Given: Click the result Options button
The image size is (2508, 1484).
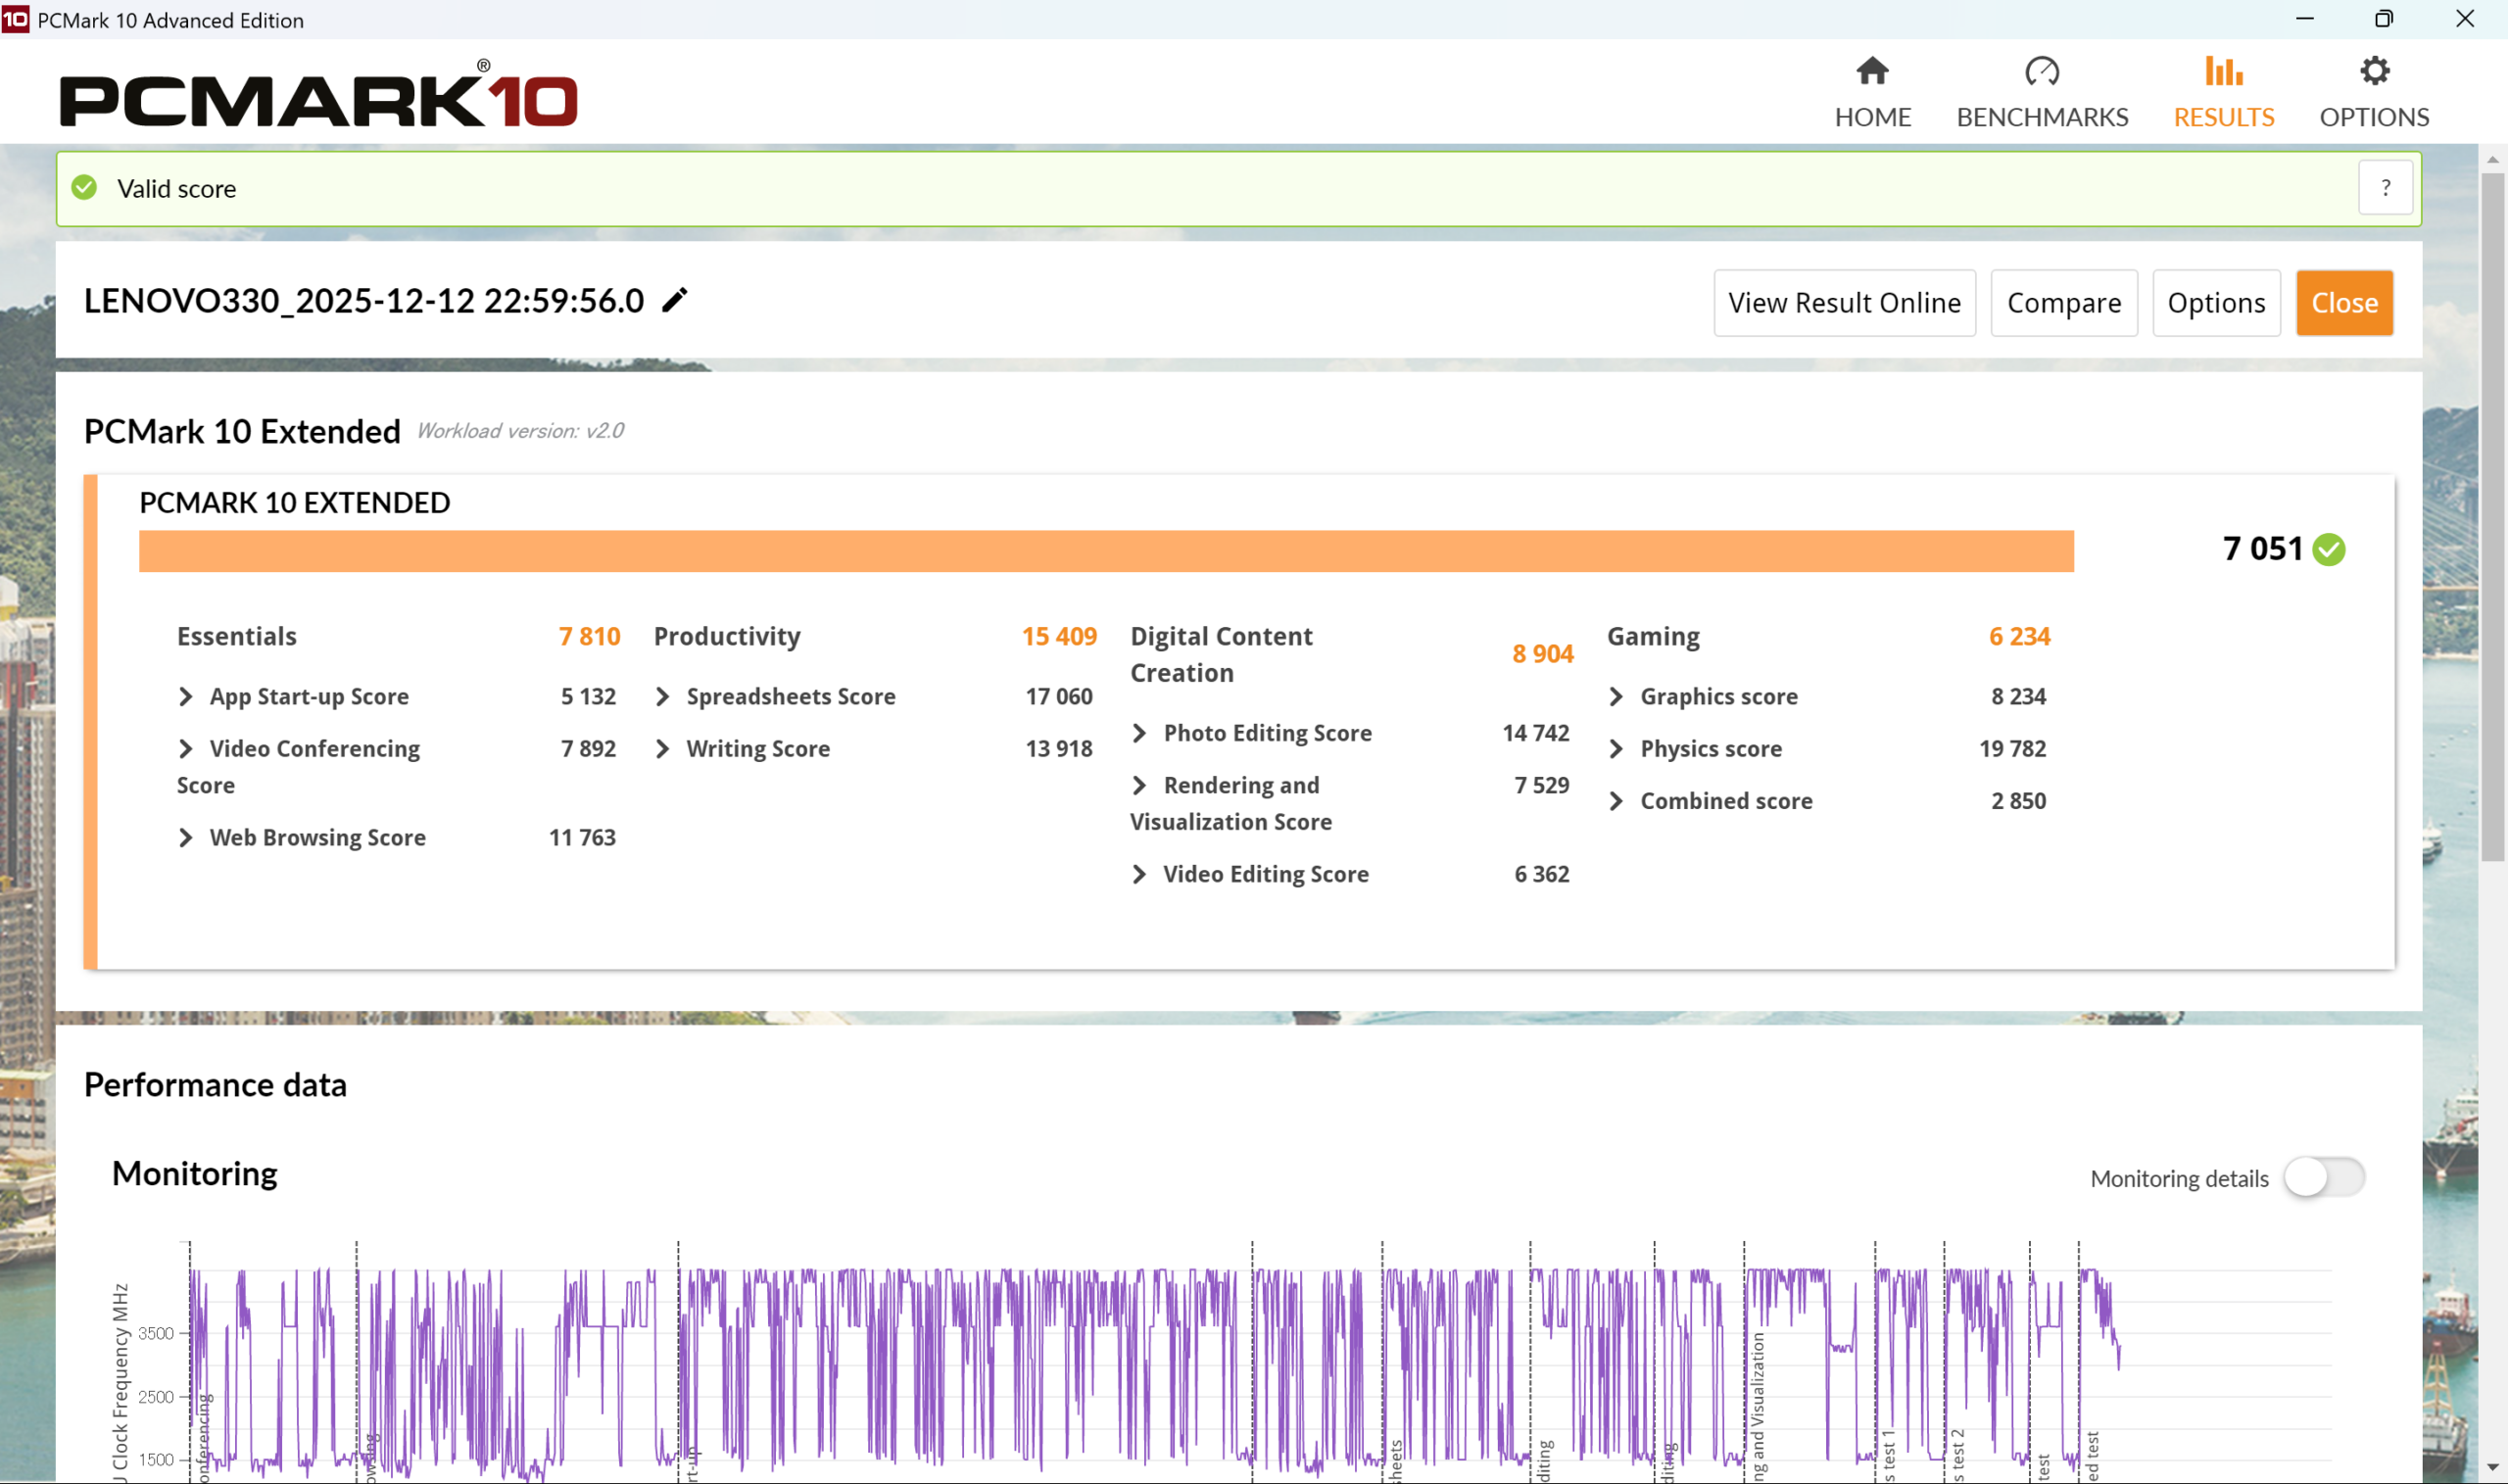Looking at the screenshot, I should (2215, 303).
